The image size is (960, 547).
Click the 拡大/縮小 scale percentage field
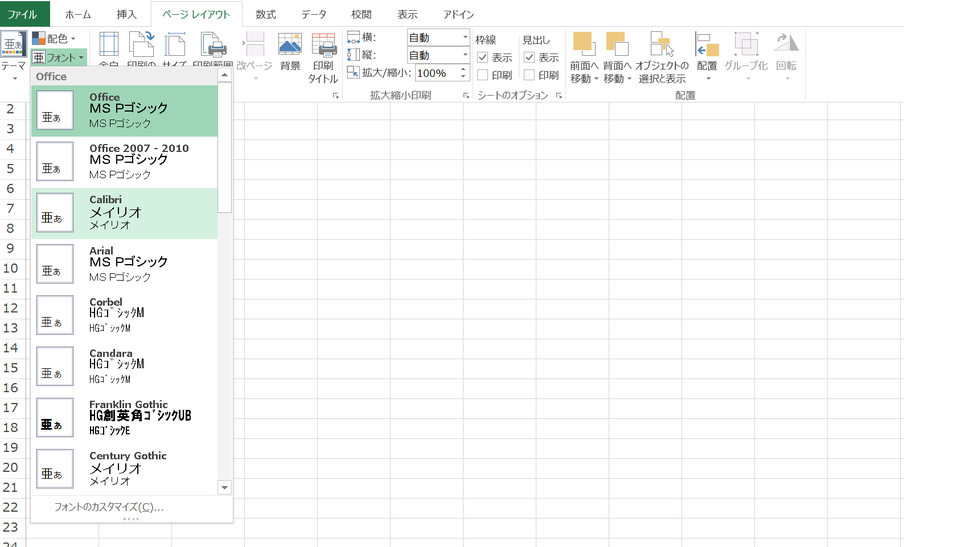[x=436, y=73]
